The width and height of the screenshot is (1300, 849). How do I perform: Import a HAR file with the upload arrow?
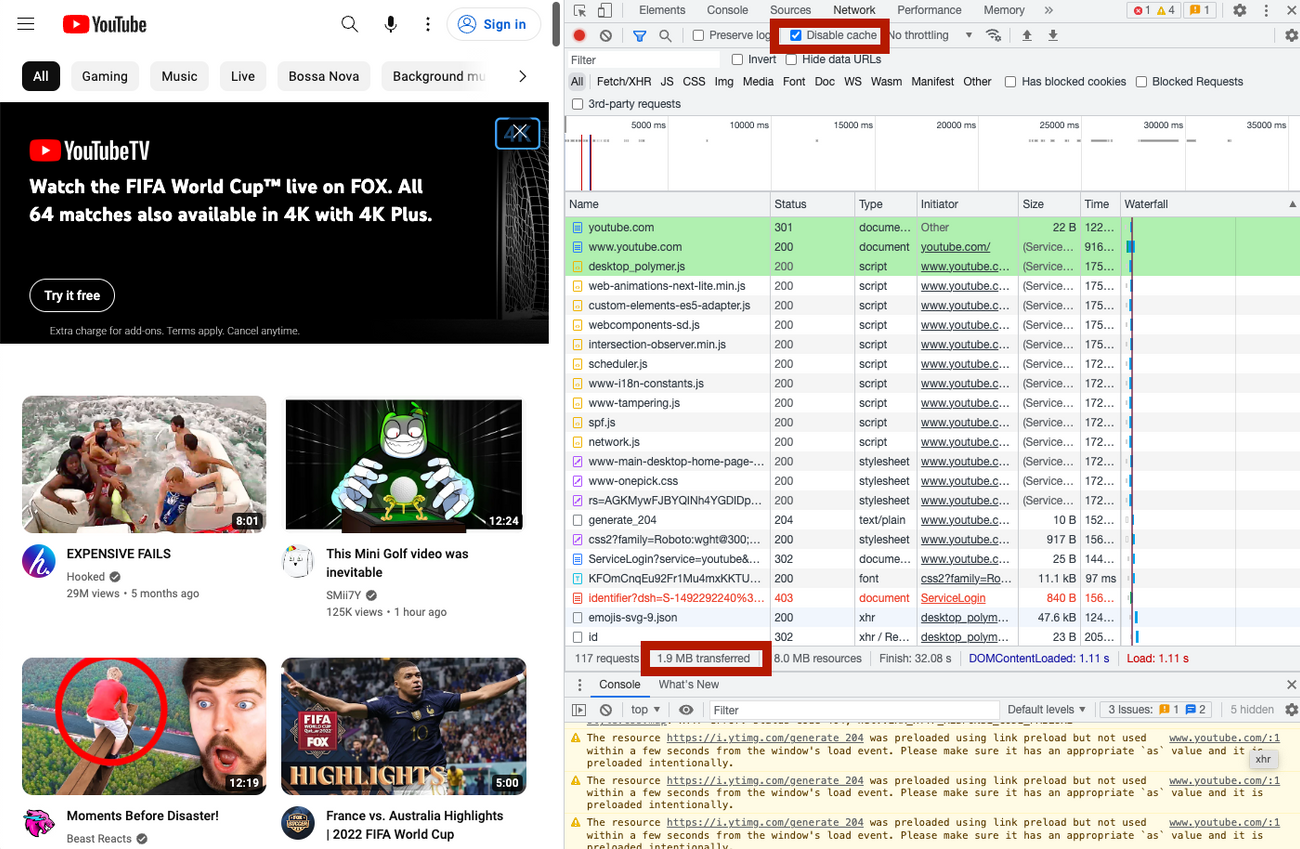(x=1027, y=35)
